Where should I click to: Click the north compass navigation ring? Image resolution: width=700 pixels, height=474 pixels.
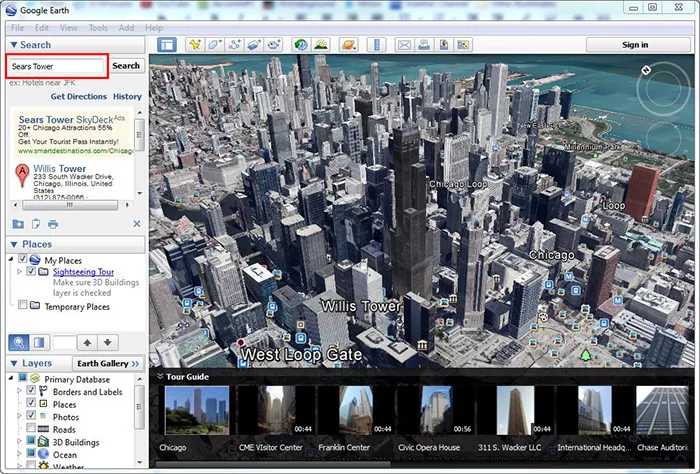pos(664,89)
